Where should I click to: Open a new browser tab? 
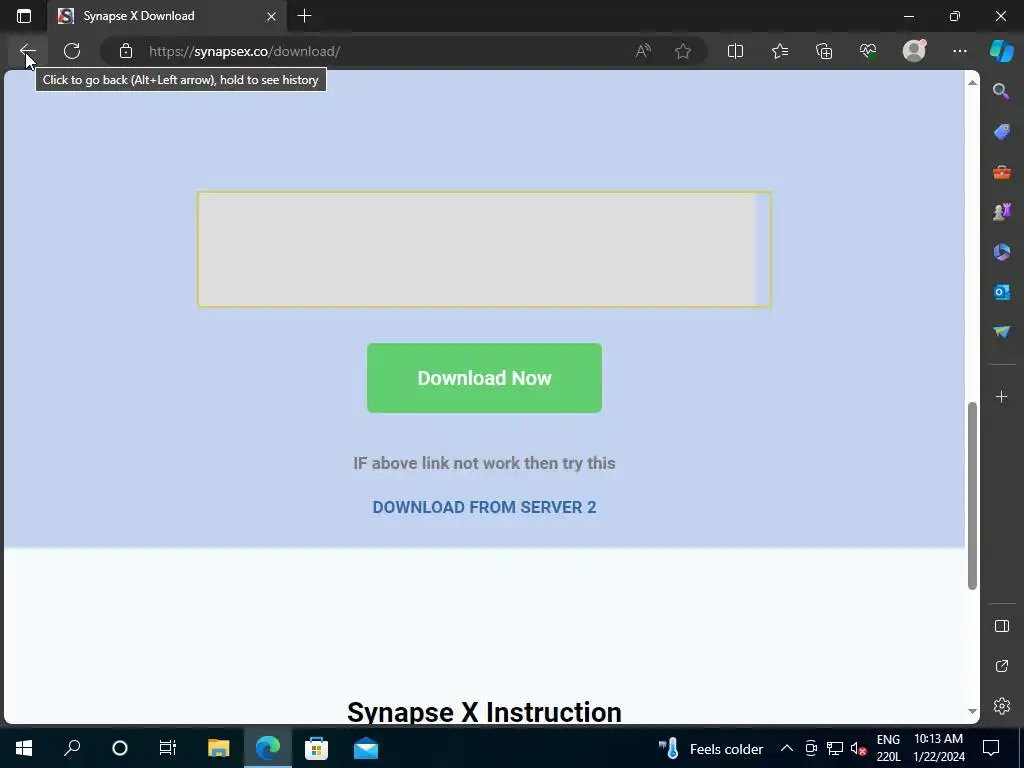(x=304, y=16)
